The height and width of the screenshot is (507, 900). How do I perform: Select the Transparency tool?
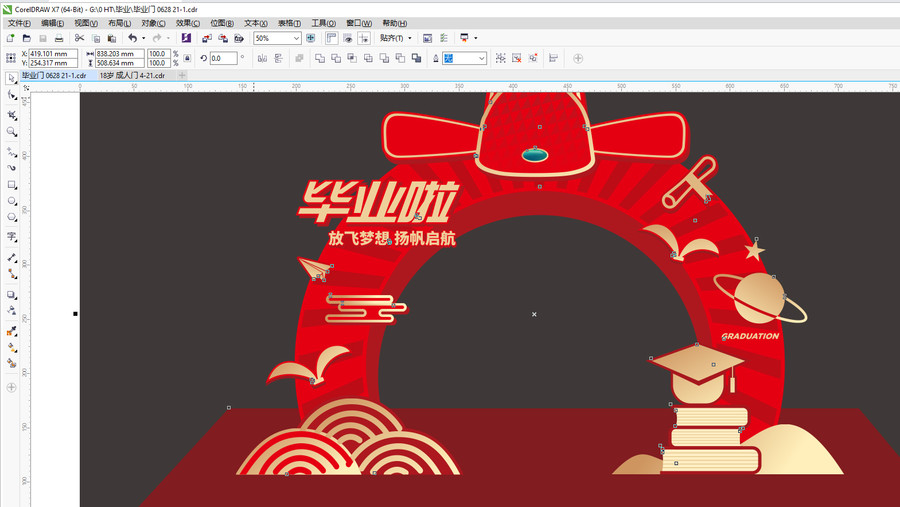pyautogui.click(x=11, y=311)
